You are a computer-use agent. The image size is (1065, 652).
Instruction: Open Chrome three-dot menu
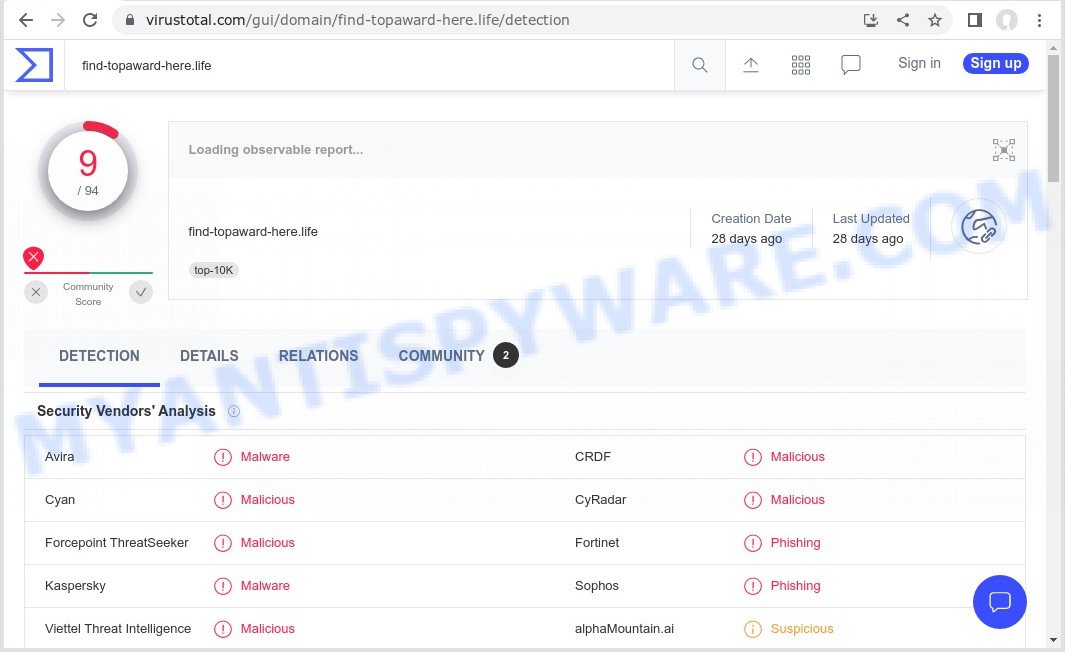[1039, 20]
